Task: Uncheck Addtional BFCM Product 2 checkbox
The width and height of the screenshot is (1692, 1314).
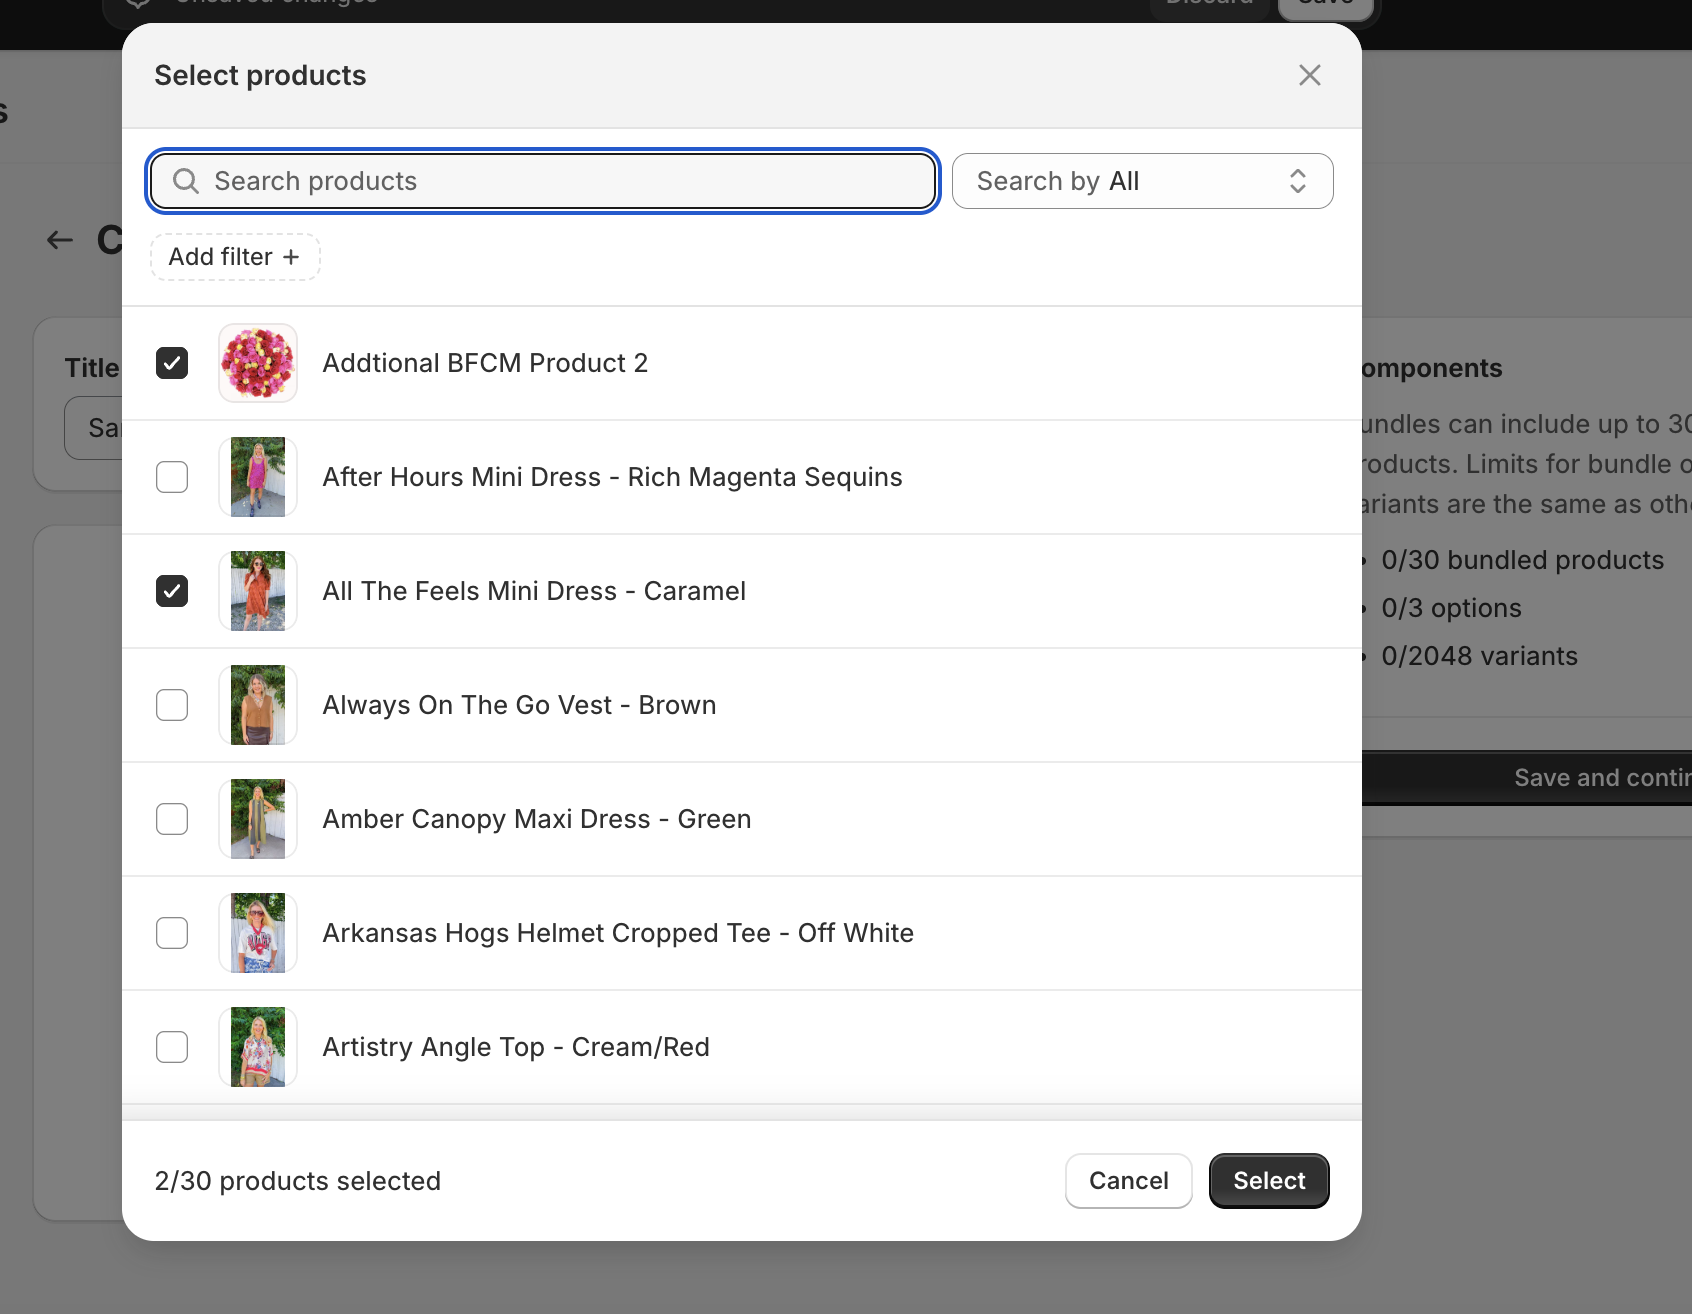Action: [x=172, y=363]
